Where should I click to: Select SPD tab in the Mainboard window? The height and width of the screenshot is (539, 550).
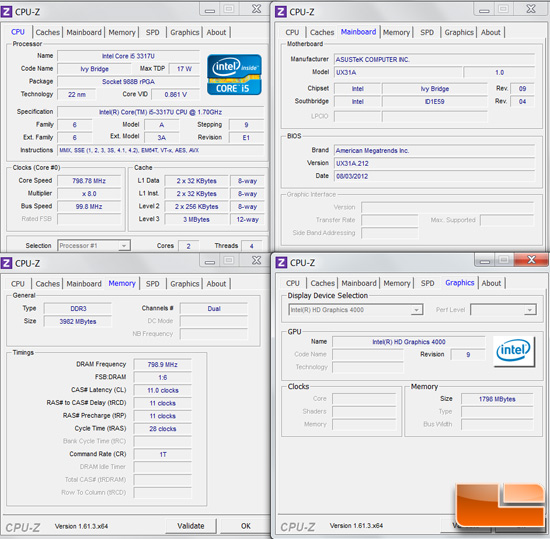click(427, 32)
